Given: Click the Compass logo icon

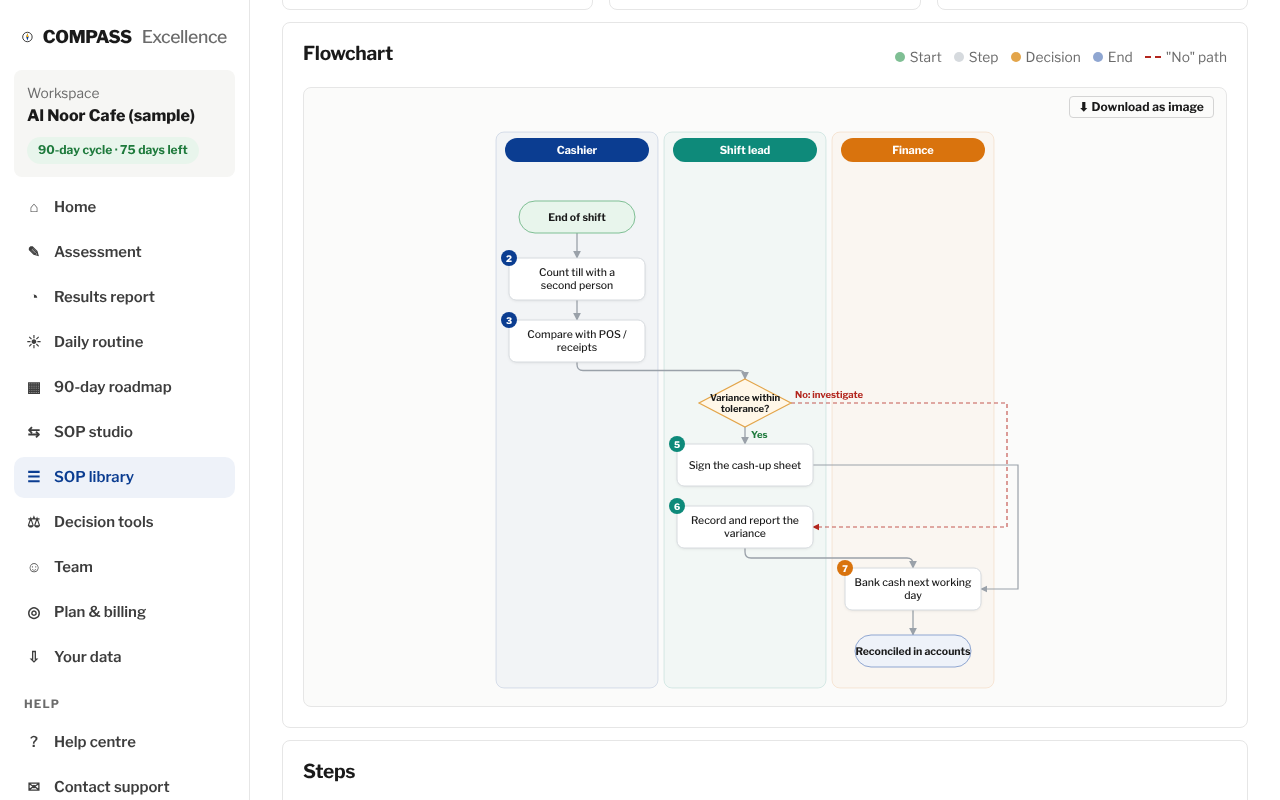Looking at the screenshot, I should click(28, 37).
